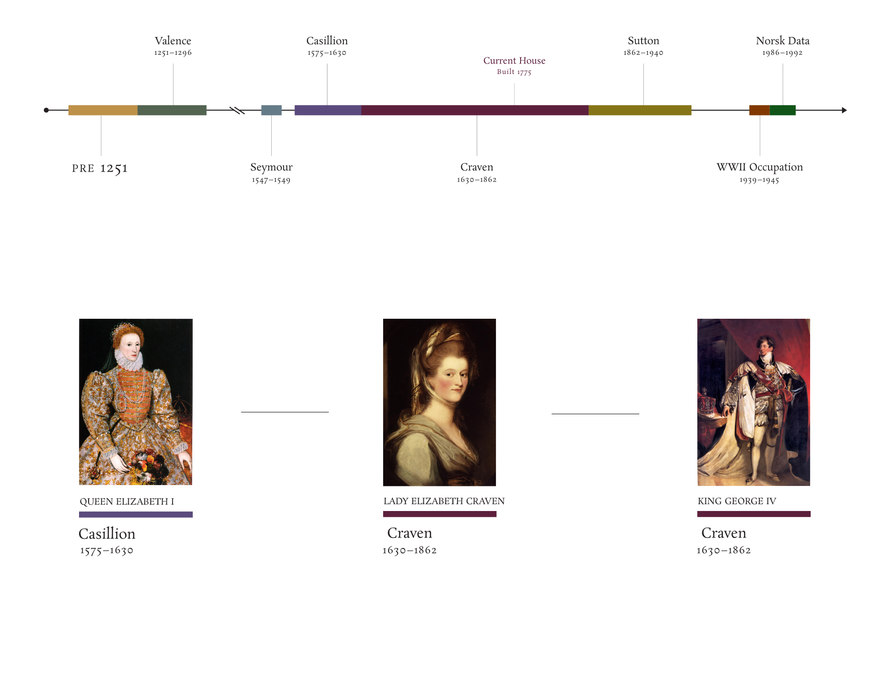Click the timeline break slash marks

[x=237, y=110]
